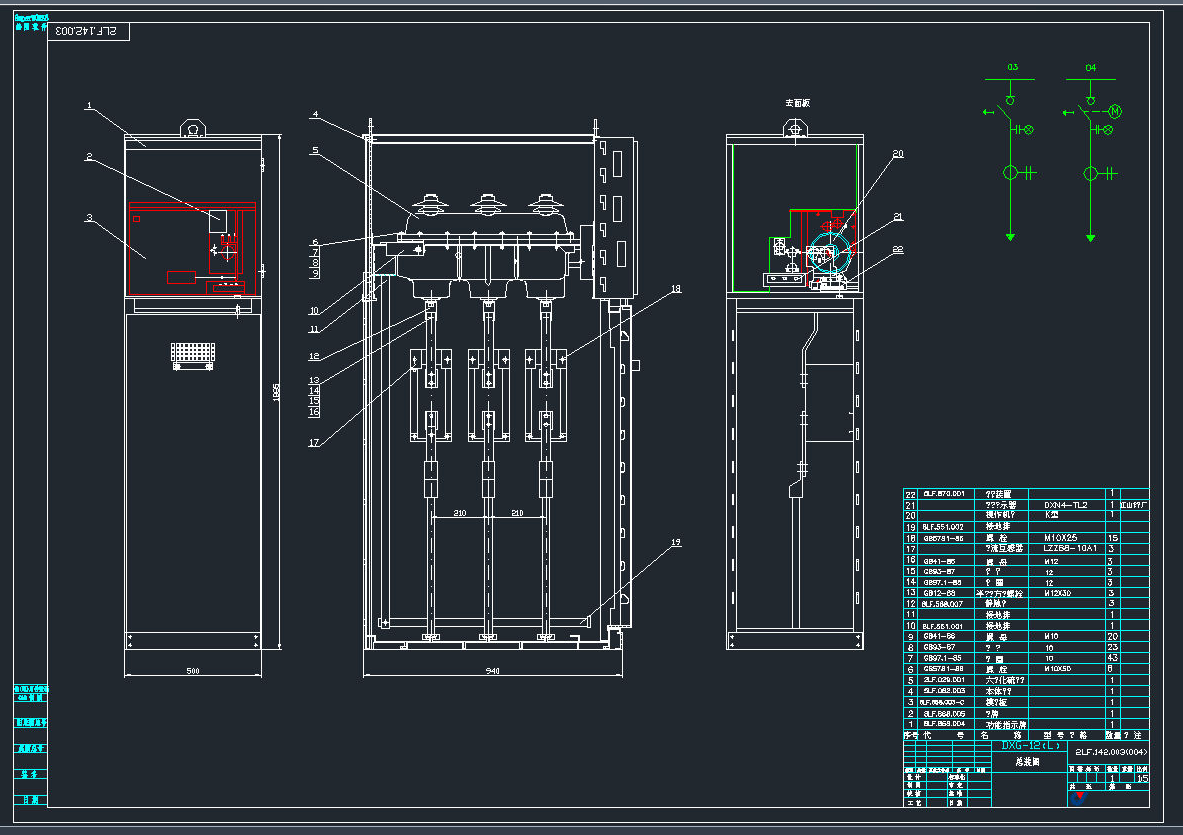Click the 2LF.142.003(004) drawing code
This screenshot has height=835, width=1183.
coord(1110,751)
